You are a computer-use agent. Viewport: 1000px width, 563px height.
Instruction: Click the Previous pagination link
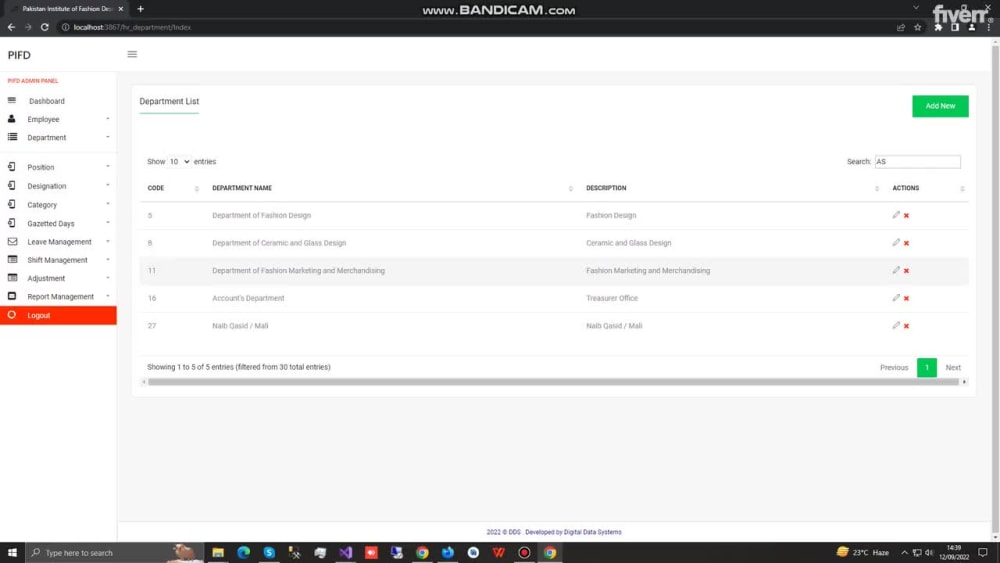pos(893,368)
